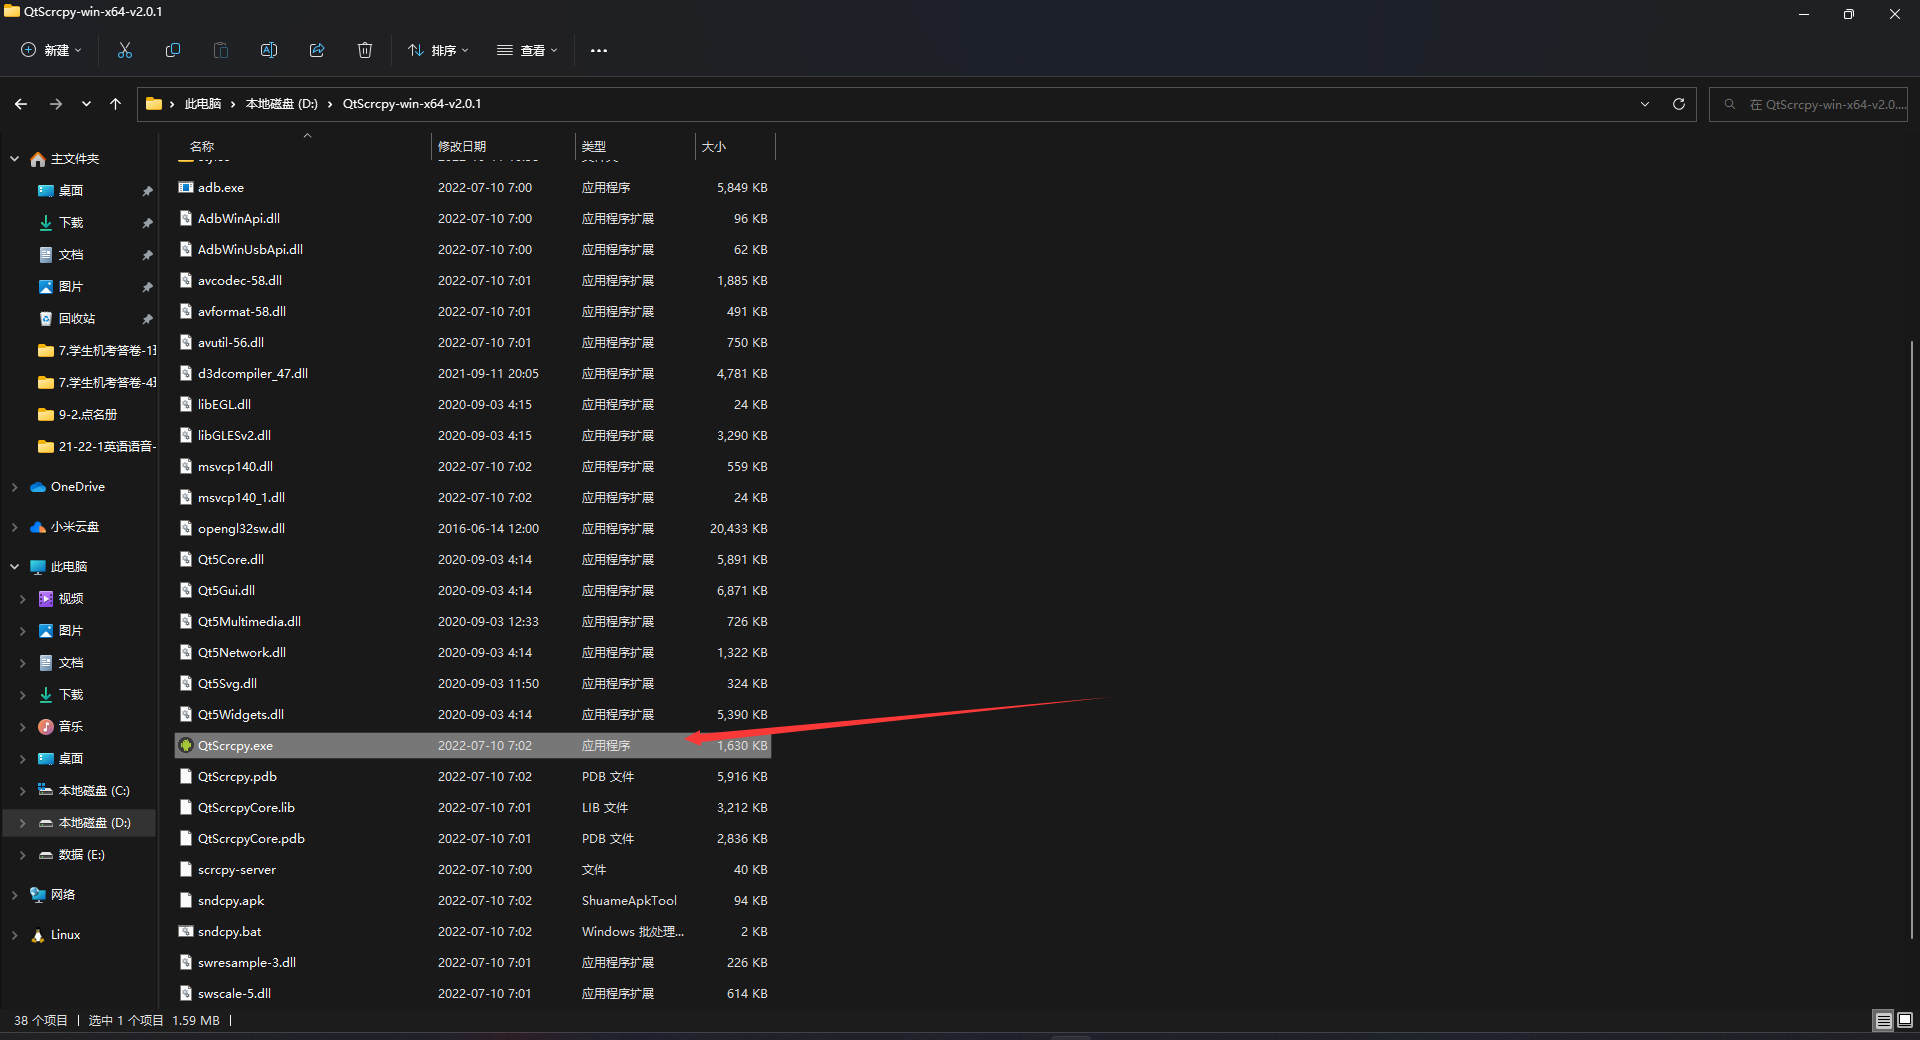Go forward with the right arrow
Screen dimensions: 1920x1040
click(56, 104)
